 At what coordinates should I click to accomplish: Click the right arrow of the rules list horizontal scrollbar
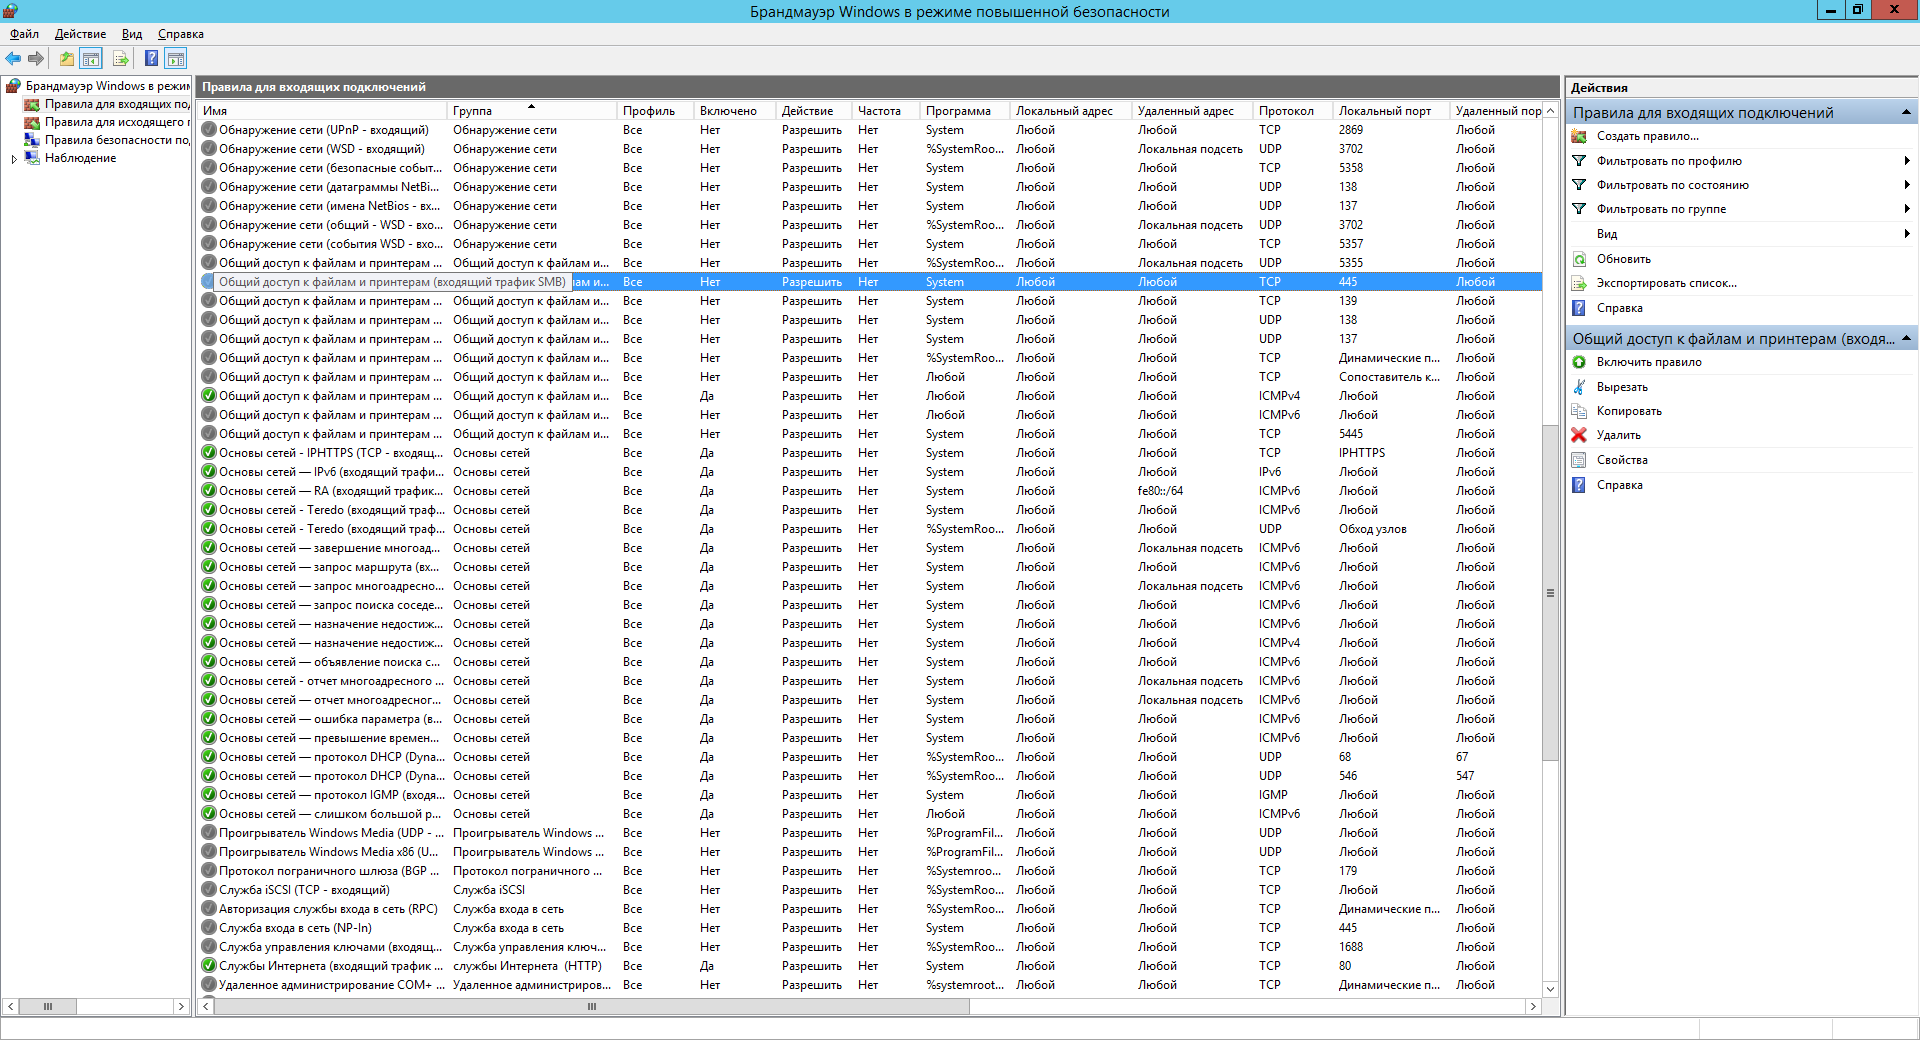point(1534,1006)
